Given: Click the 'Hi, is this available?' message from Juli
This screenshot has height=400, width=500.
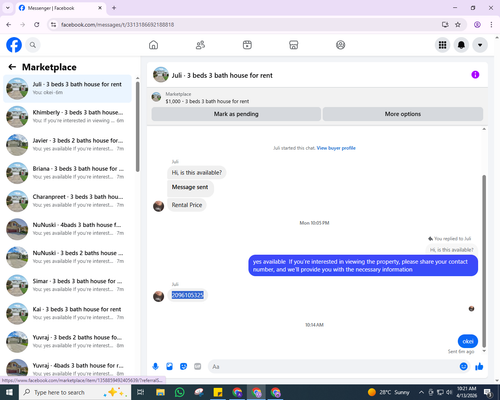Looking at the screenshot, I should (197, 172).
